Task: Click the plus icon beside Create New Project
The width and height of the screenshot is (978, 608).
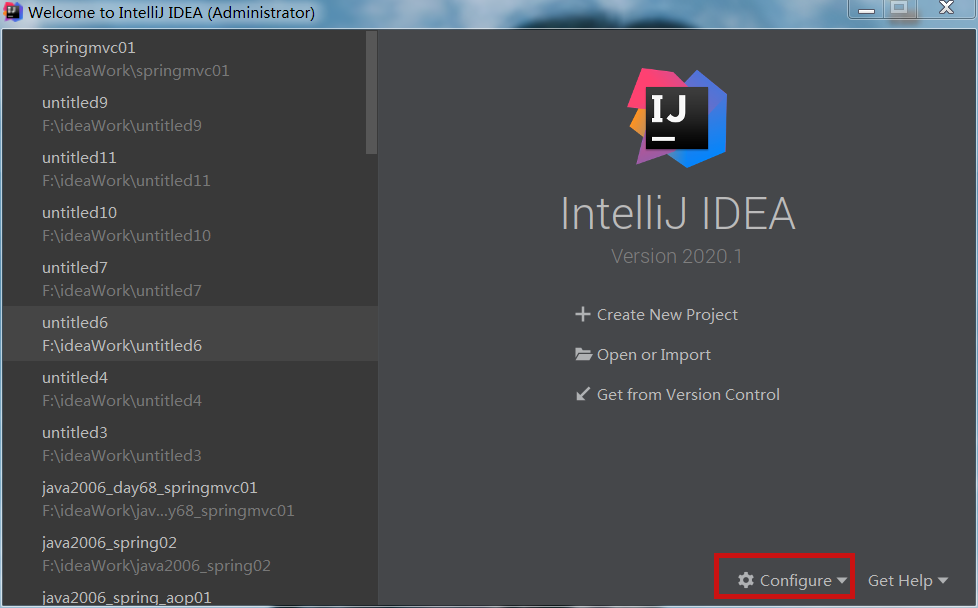Action: click(x=583, y=314)
